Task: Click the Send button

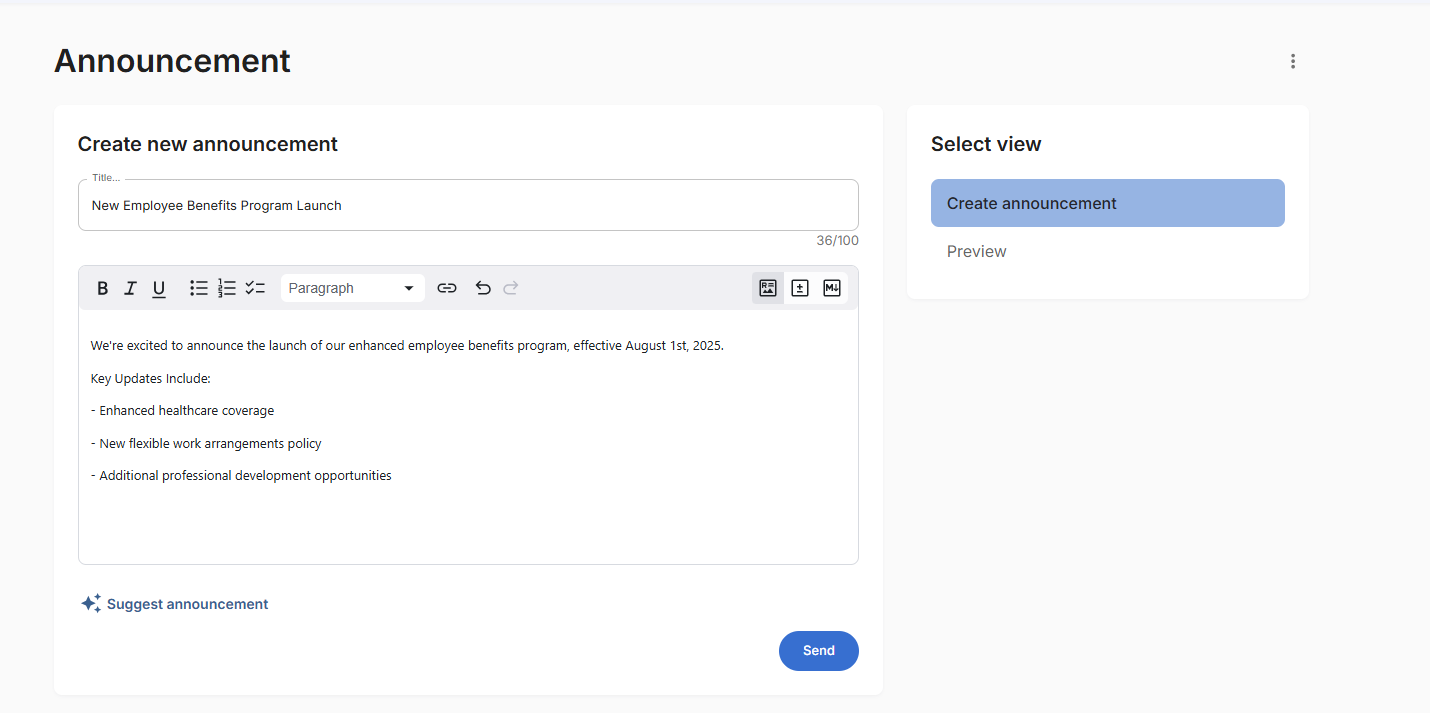Action: pyautogui.click(x=818, y=651)
